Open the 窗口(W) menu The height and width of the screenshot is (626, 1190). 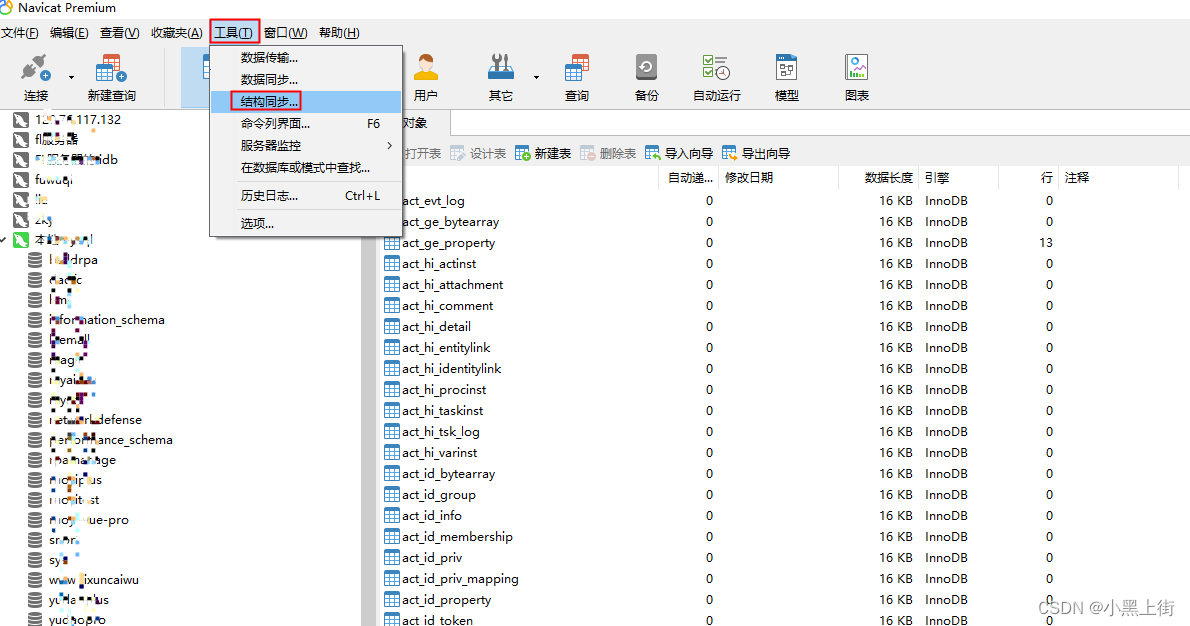pos(285,33)
